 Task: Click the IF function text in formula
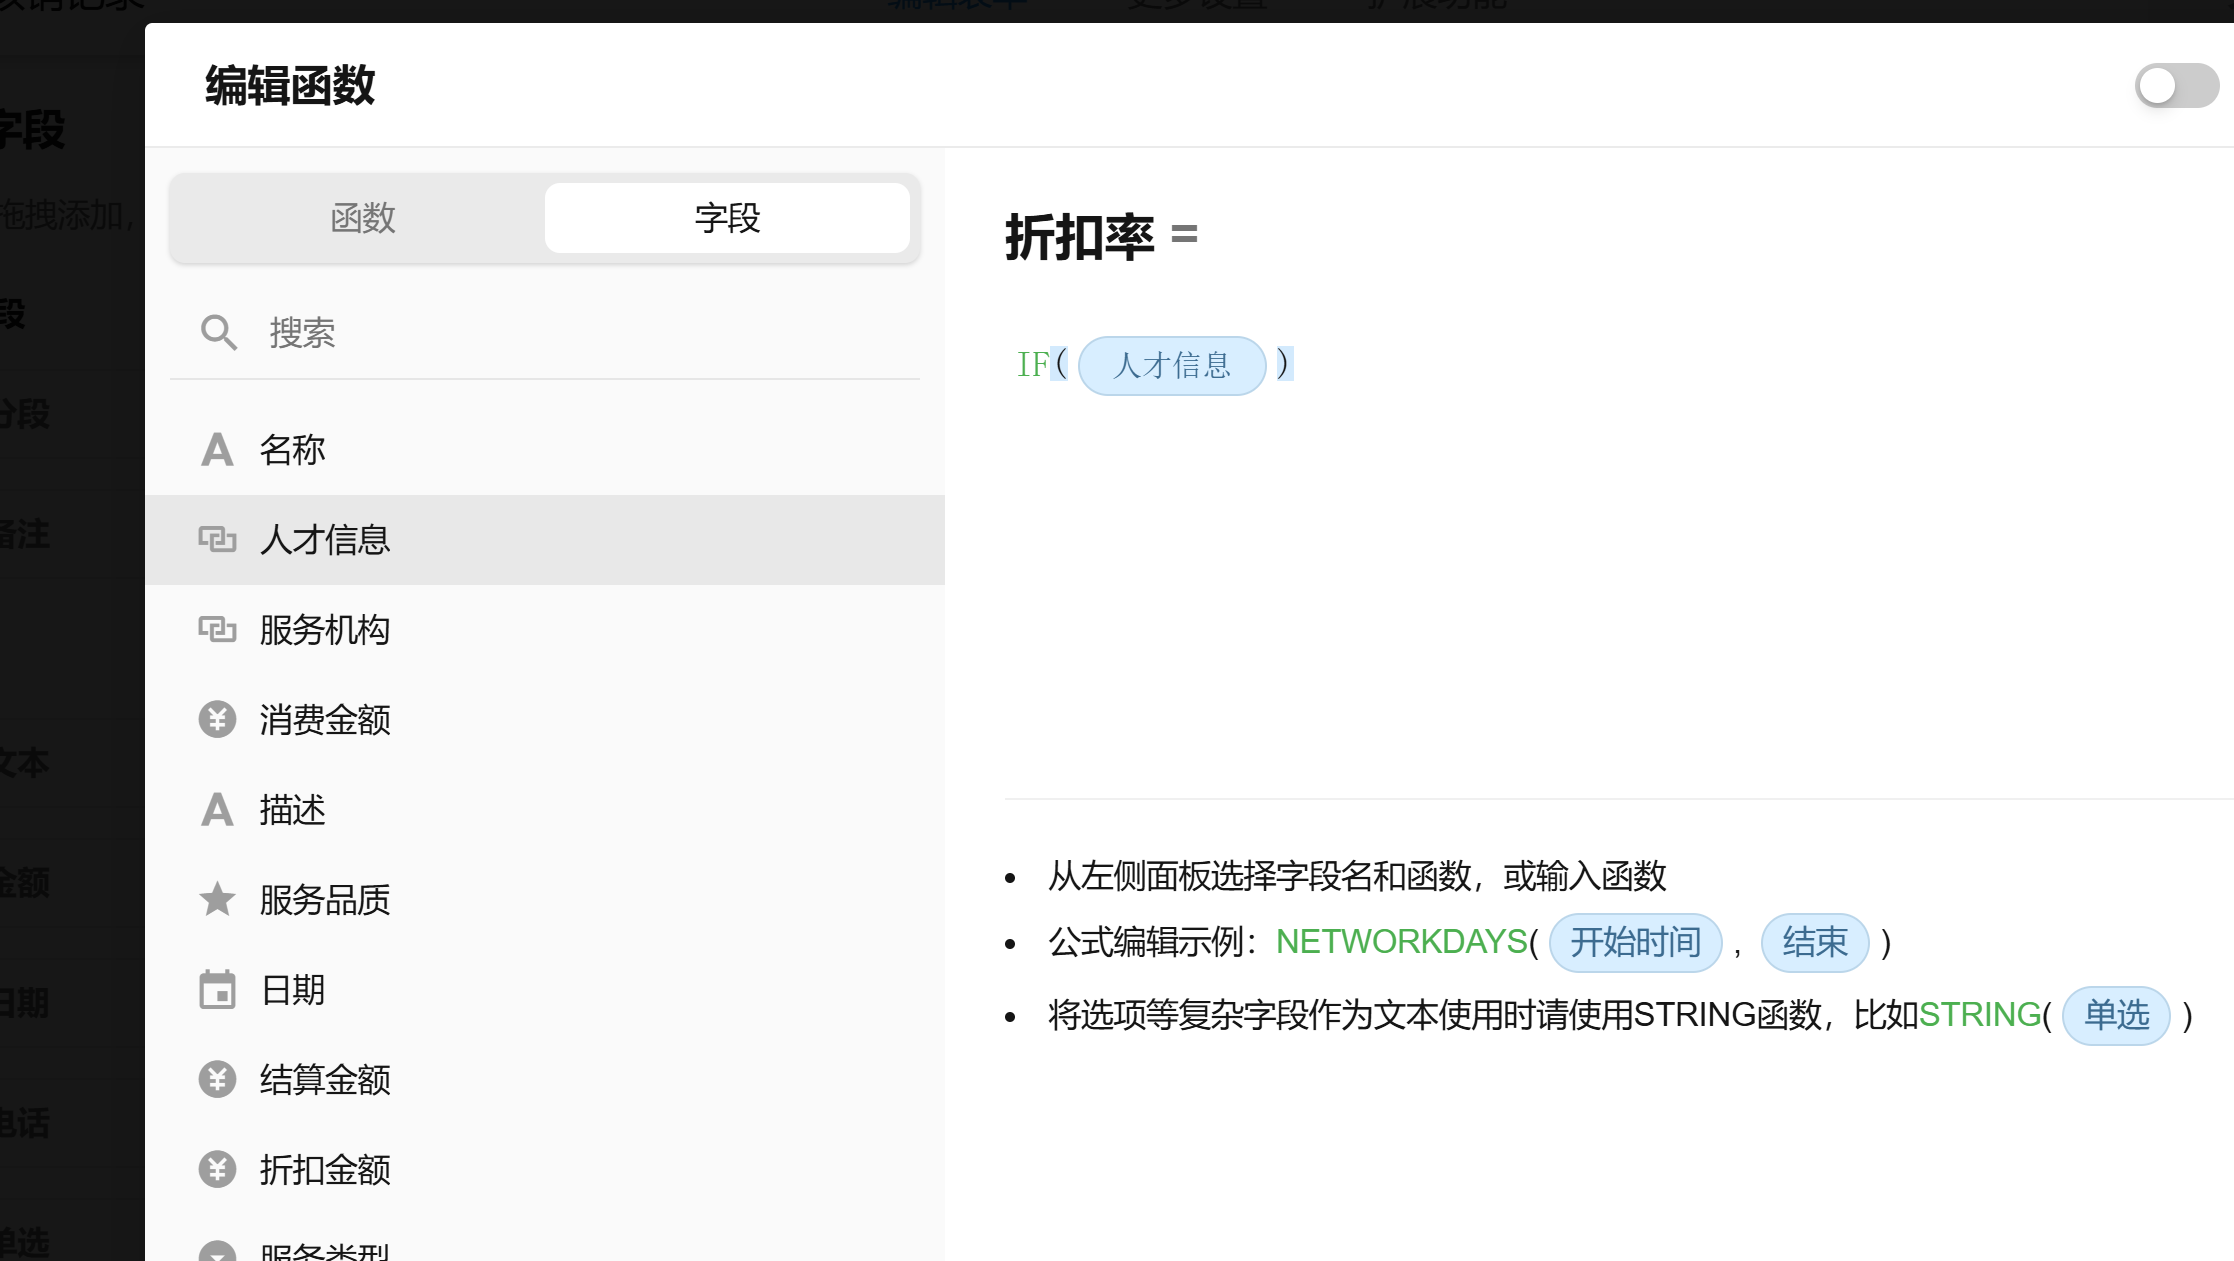(1032, 365)
